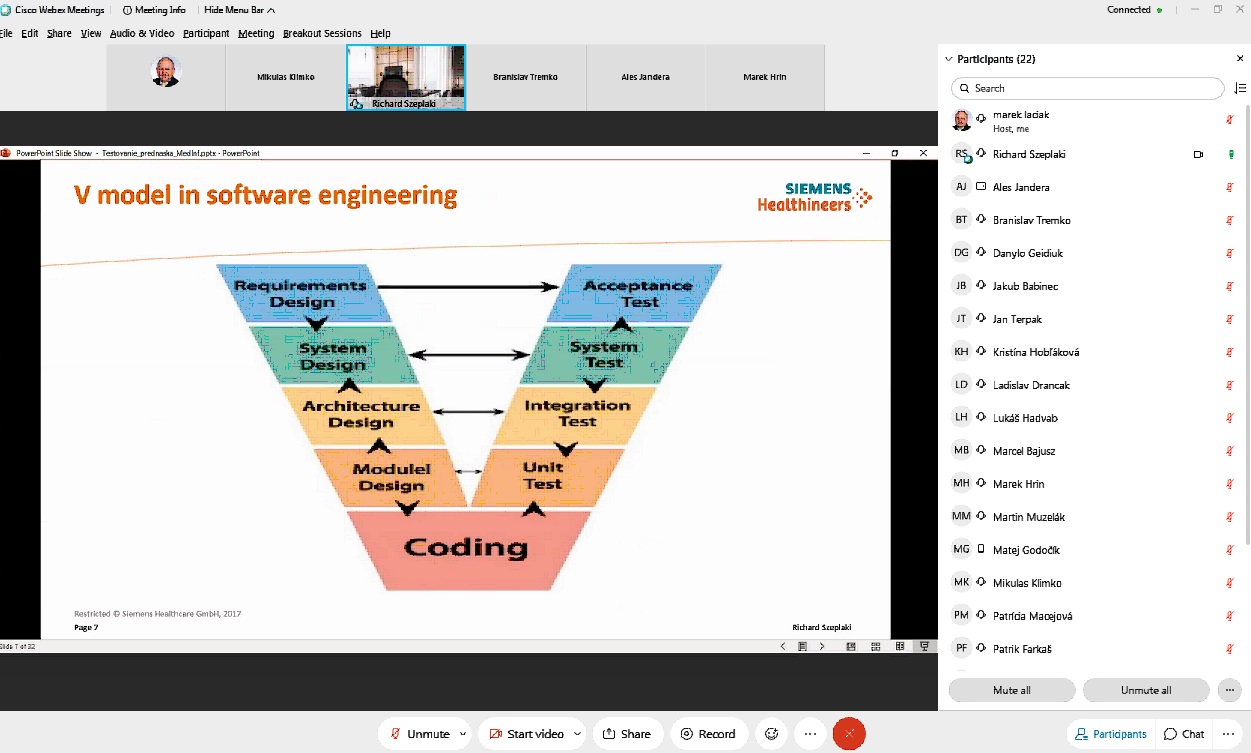The height and width of the screenshot is (753, 1251).
Task: Go to previous slide arrow in PowerPoint
Action: [782, 646]
